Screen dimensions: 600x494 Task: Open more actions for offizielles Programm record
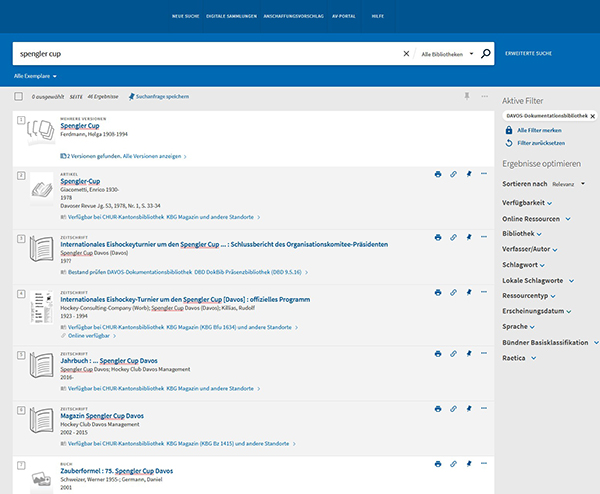(x=484, y=292)
